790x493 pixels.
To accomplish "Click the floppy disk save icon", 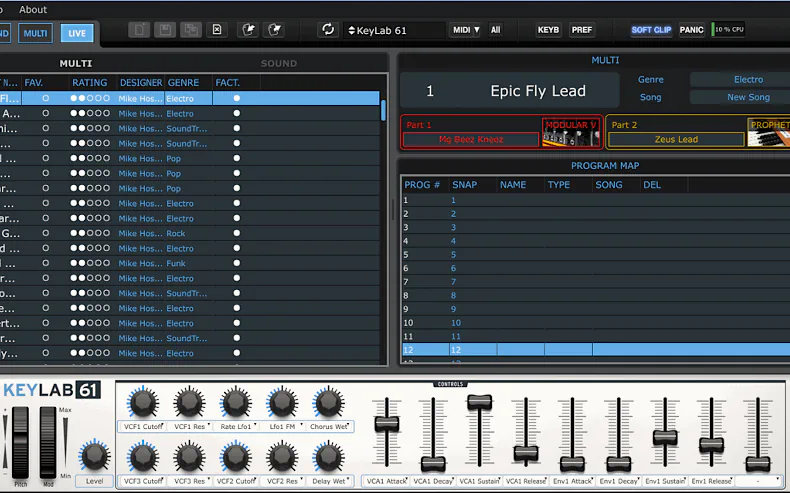I will [165, 30].
